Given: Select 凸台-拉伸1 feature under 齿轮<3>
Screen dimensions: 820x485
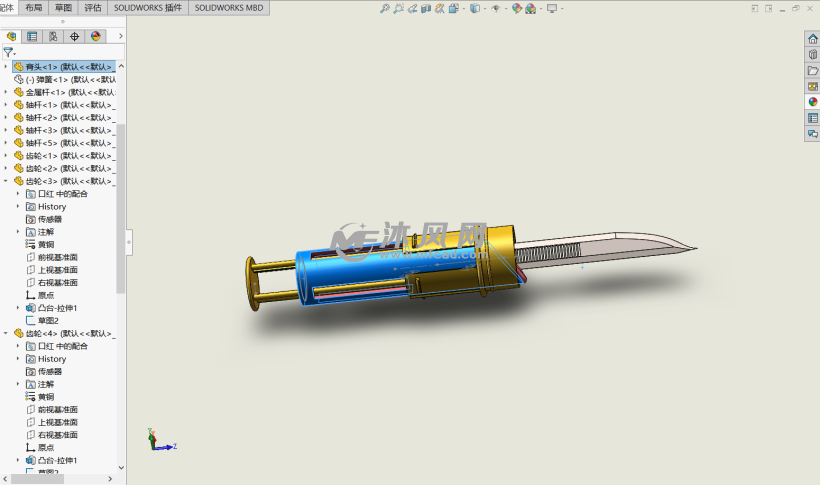Looking at the screenshot, I should pyautogui.click(x=57, y=308).
